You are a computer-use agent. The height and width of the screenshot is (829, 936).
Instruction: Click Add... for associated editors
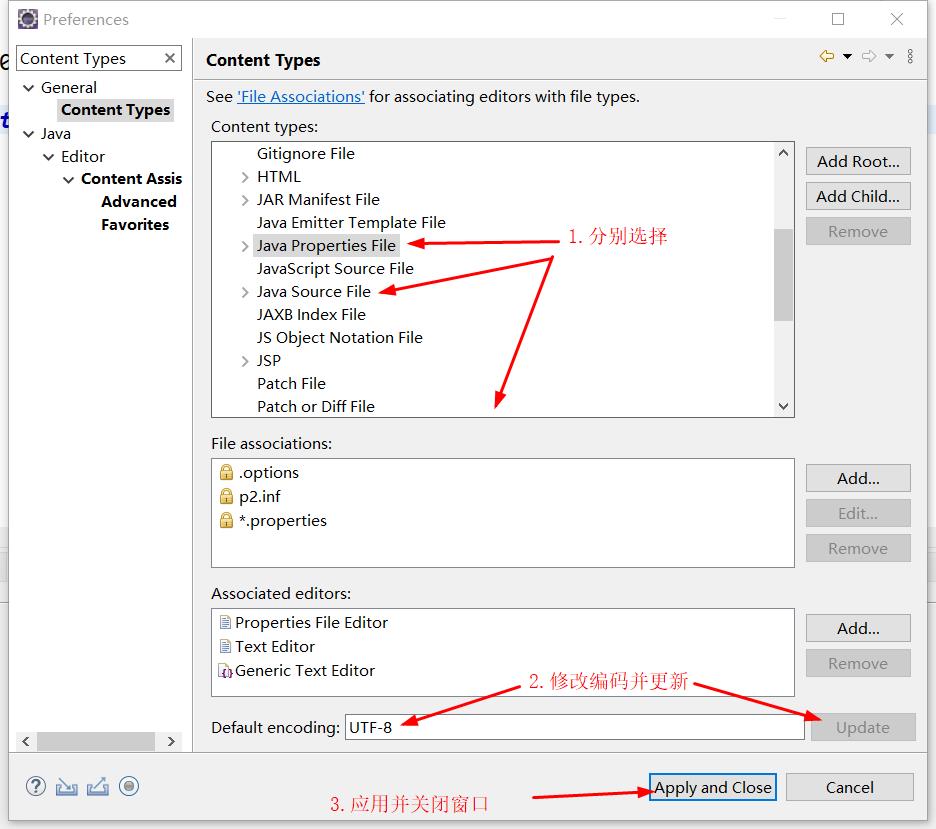point(858,628)
